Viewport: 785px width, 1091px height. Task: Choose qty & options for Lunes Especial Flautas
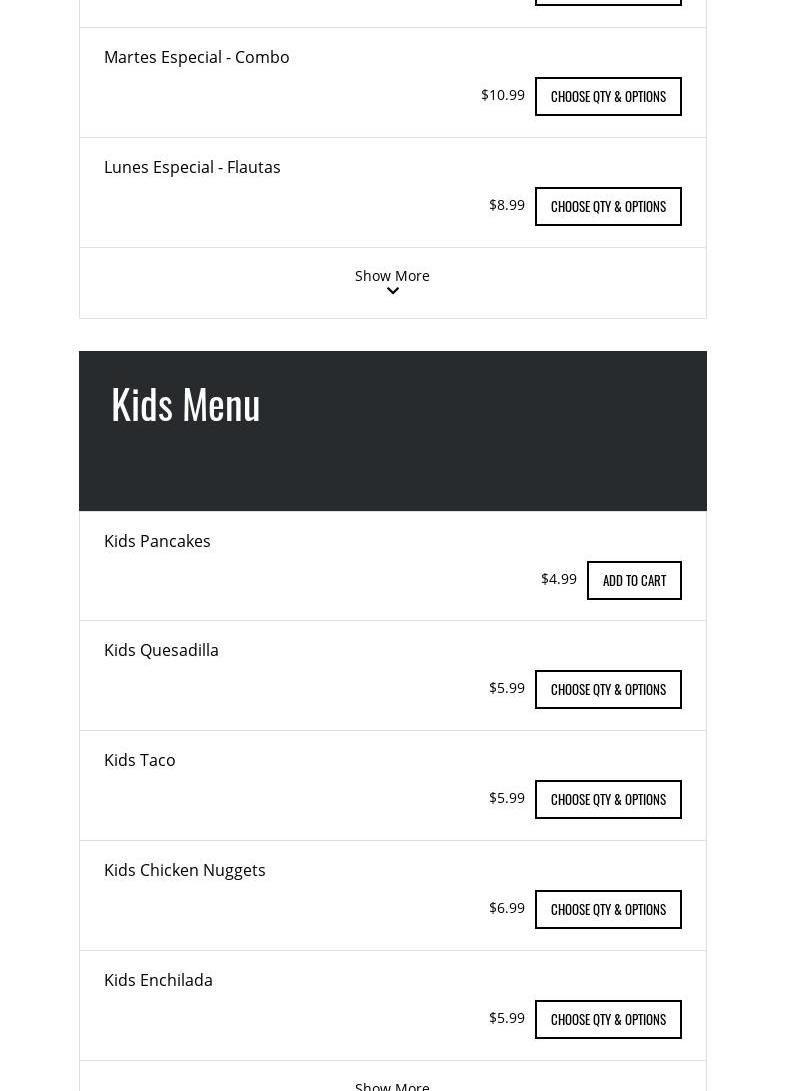pos(608,207)
